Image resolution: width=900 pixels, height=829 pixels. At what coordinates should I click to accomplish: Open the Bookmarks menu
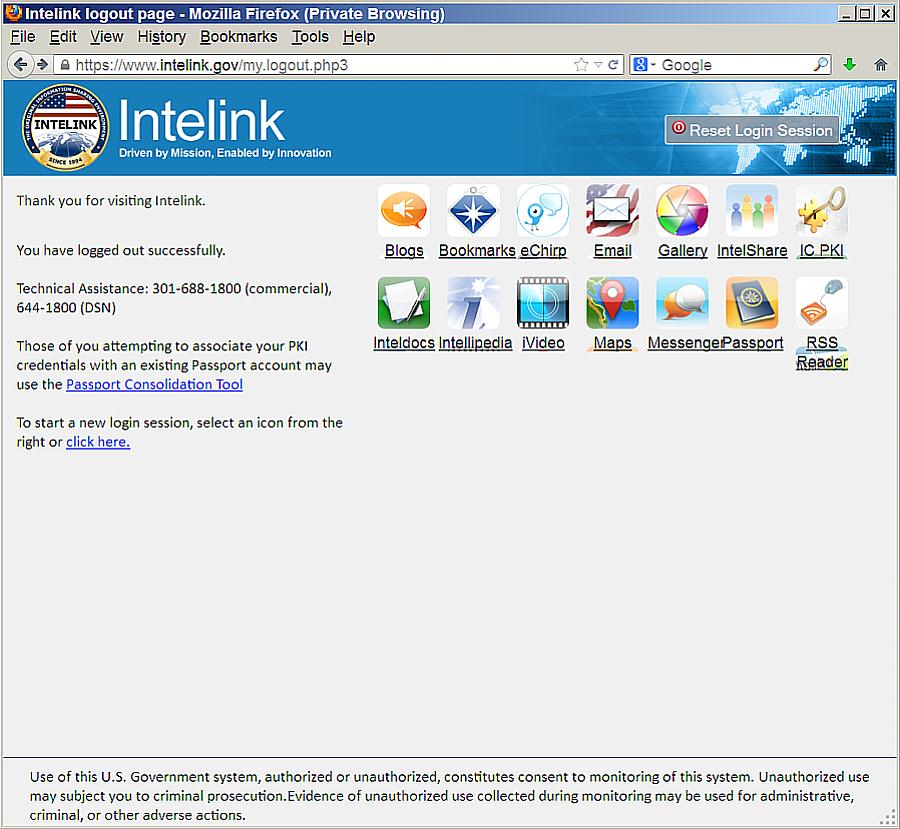pos(238,37)
